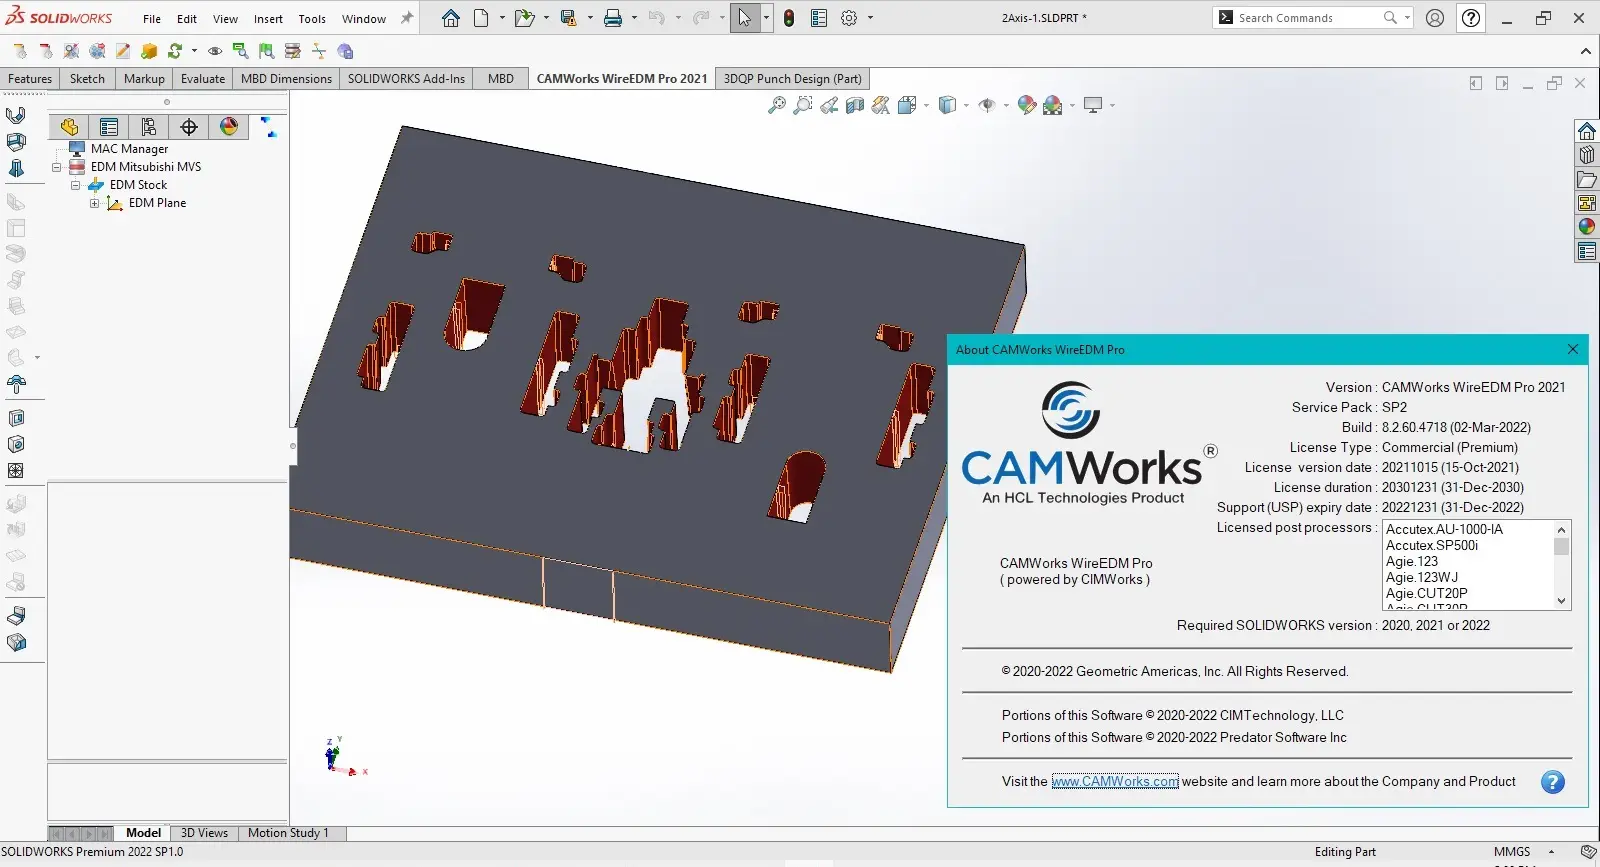
Task: Open the File menu
Action: coord(152,19)
